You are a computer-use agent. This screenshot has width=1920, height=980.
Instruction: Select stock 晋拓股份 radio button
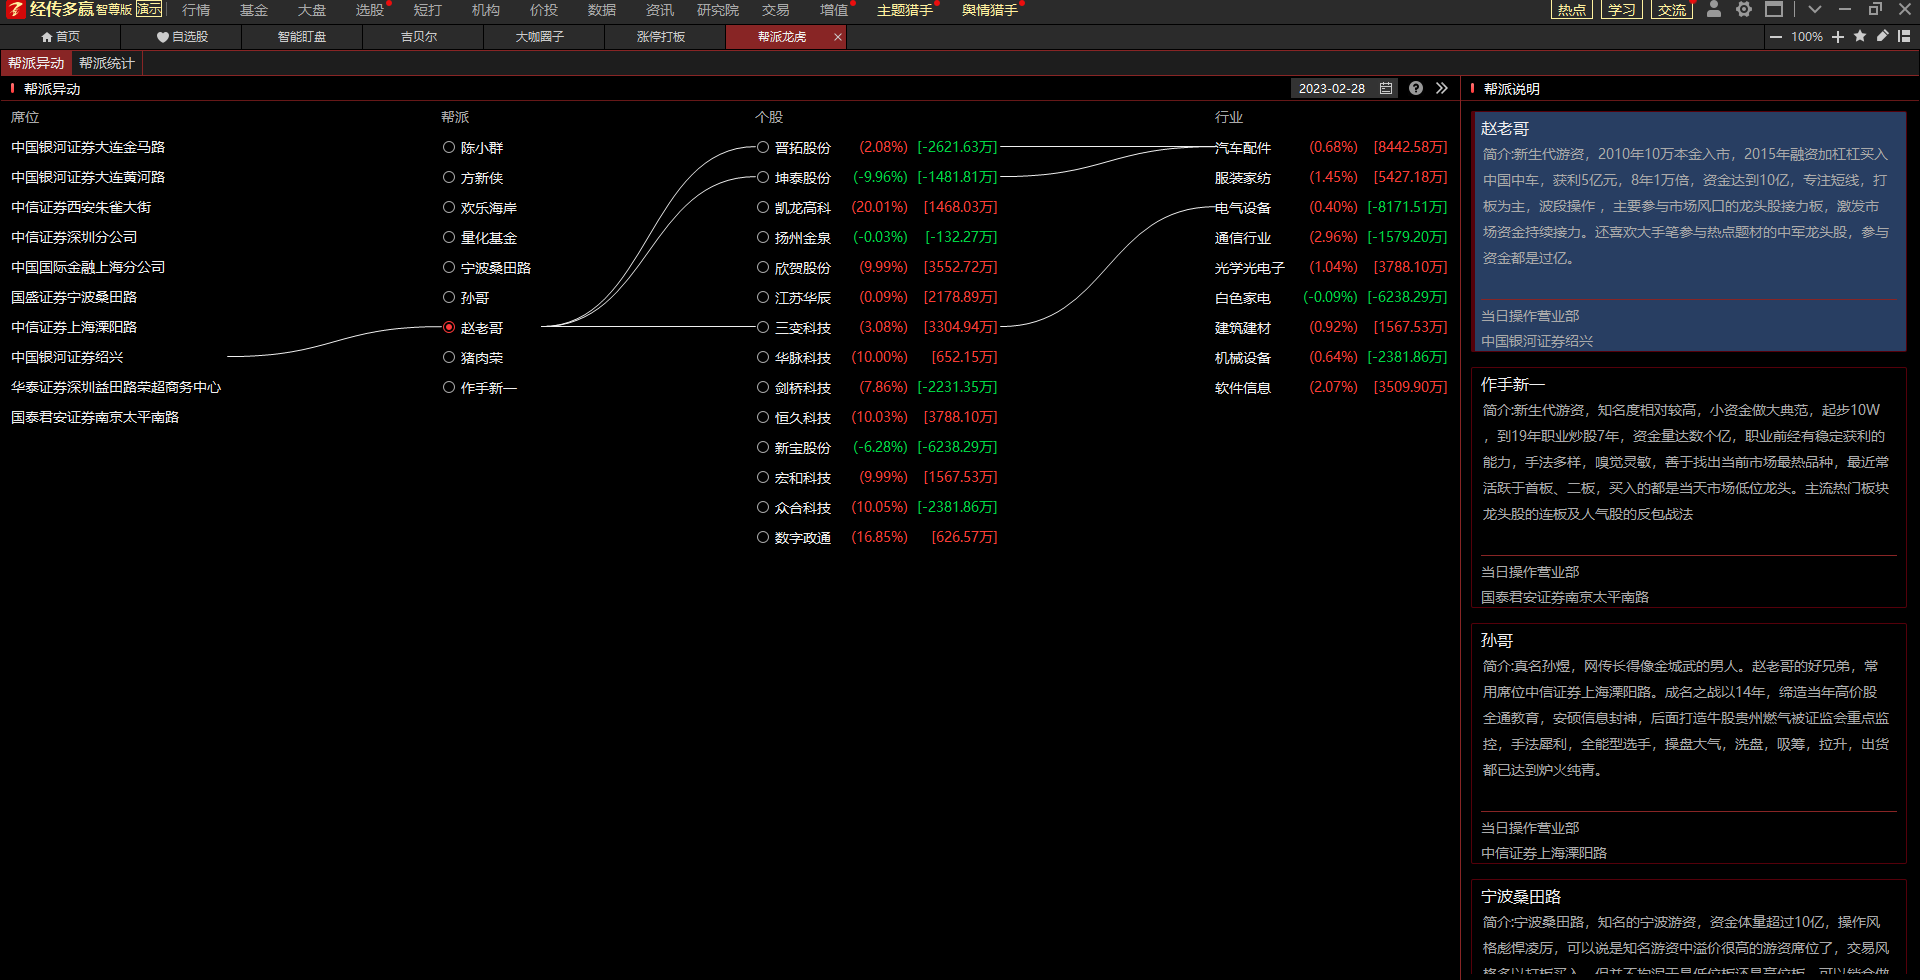pos(763,147)
